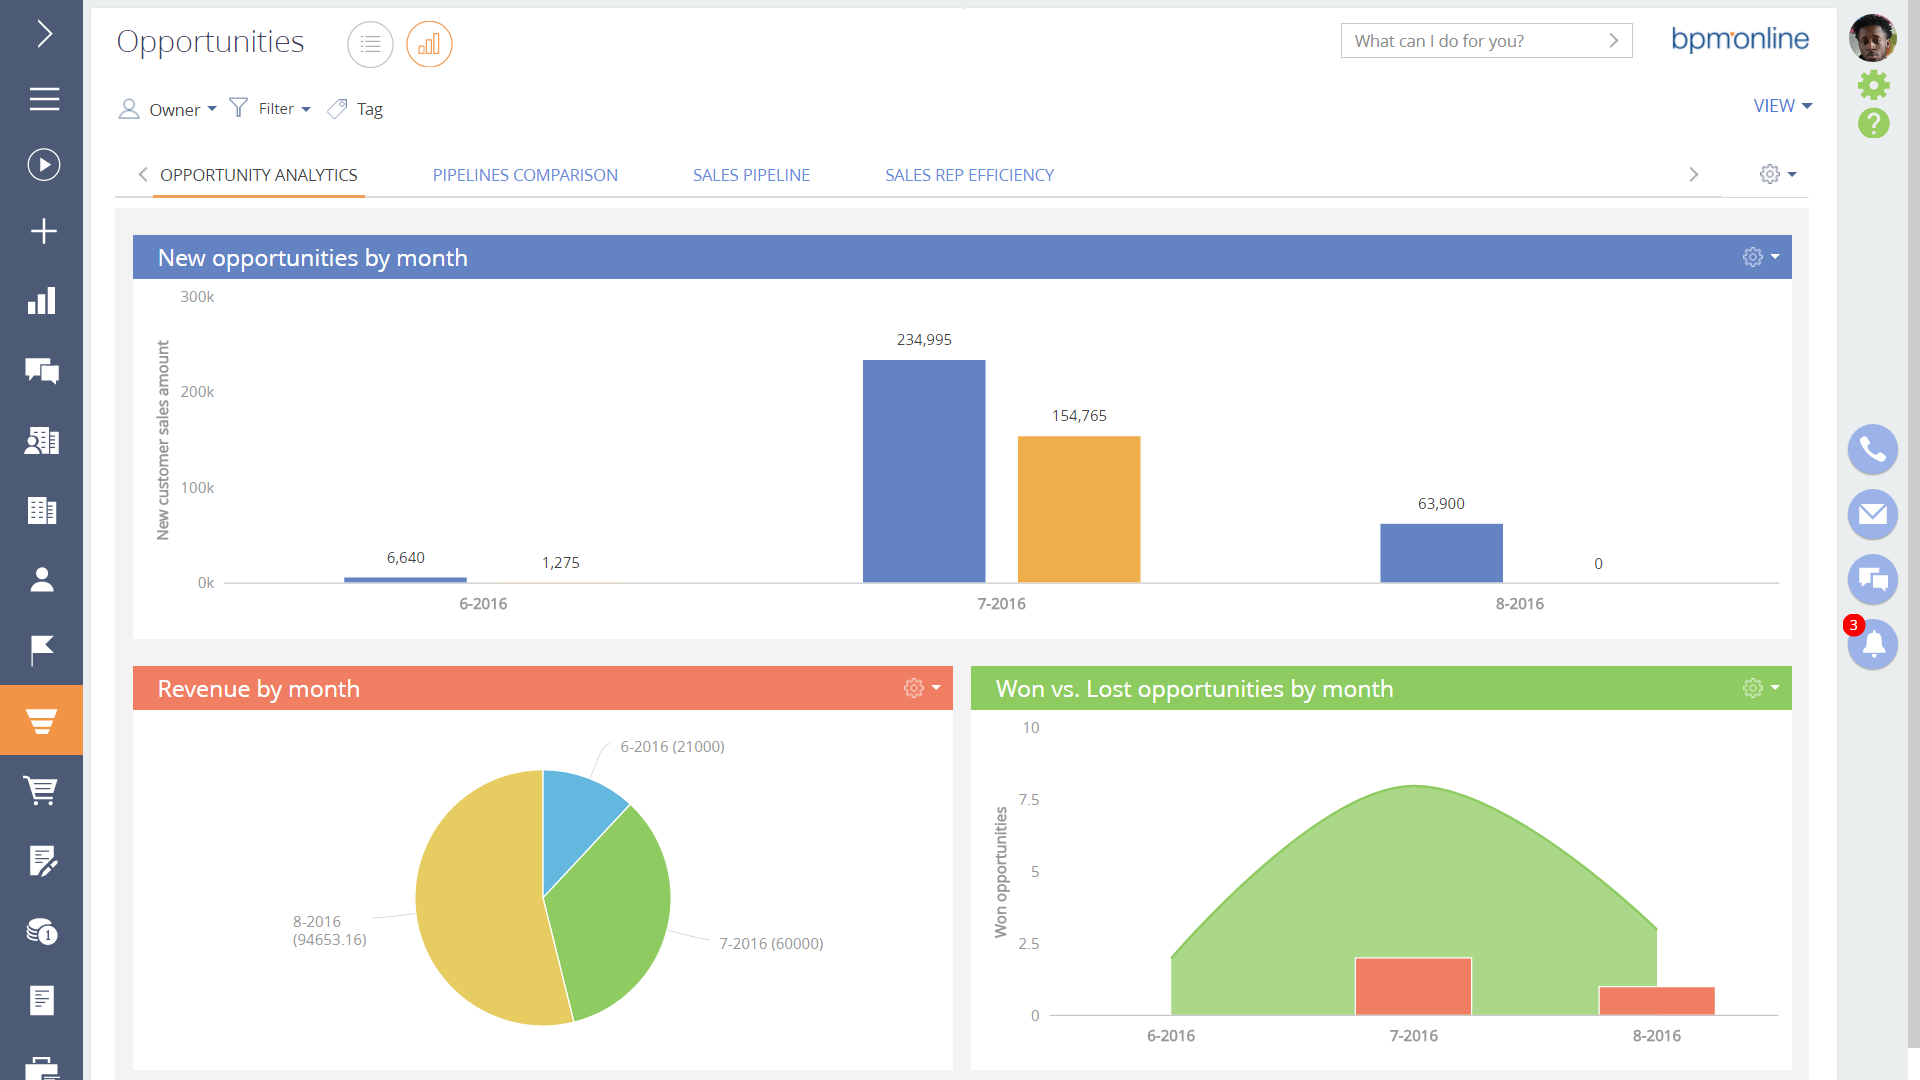Click the run process play icon
The height and width of the screenshot is (1080, 1920).
[x=43, y=165]
